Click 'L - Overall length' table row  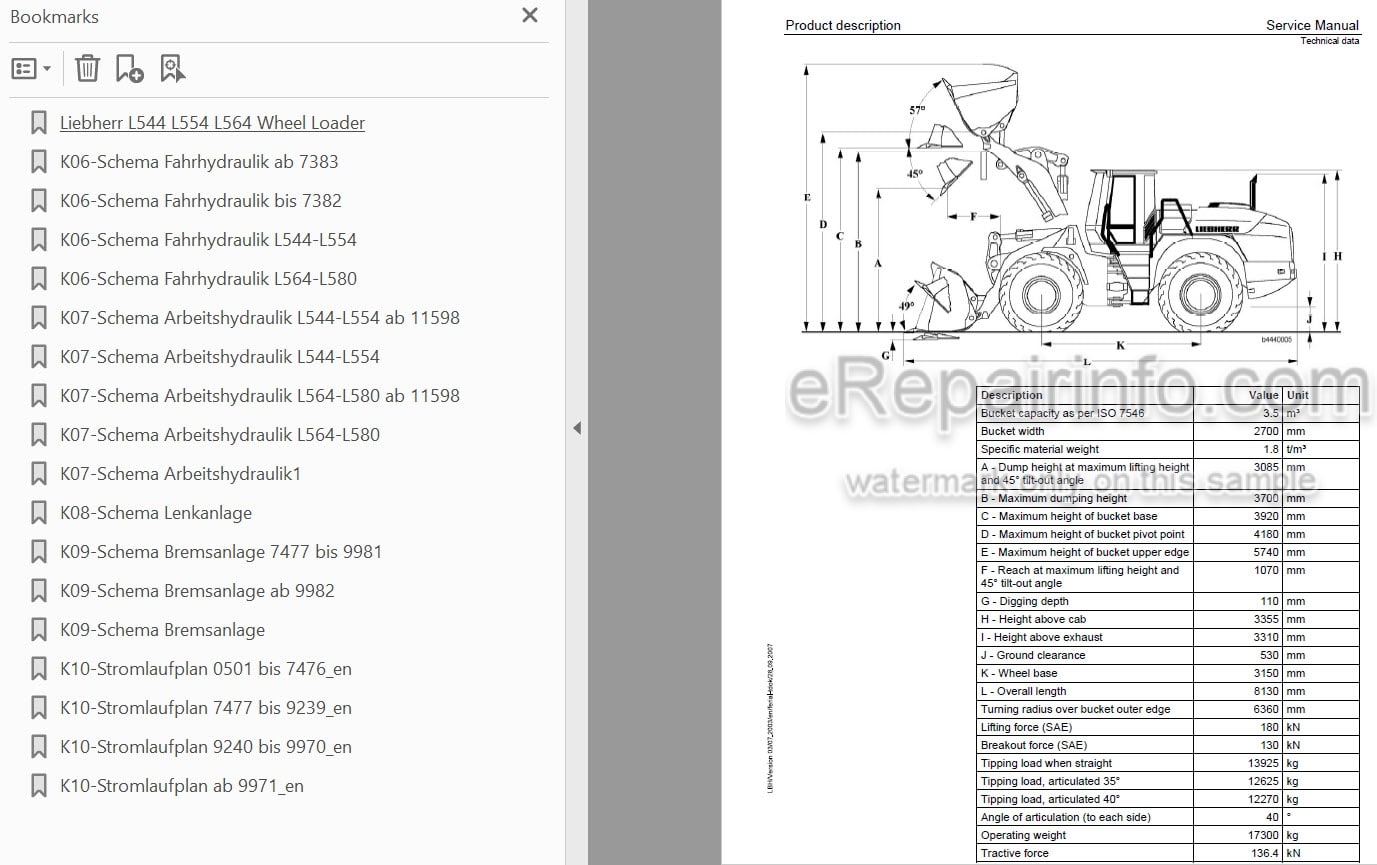pyautogui.click(x=1168, y=691)
